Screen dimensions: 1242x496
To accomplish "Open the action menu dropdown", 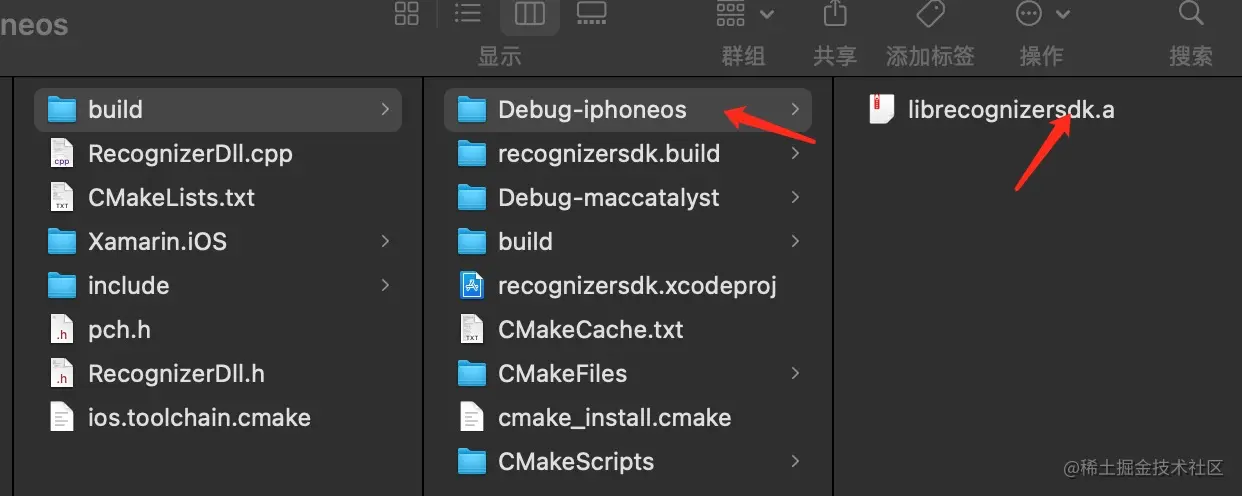I will pos(1042,14).
